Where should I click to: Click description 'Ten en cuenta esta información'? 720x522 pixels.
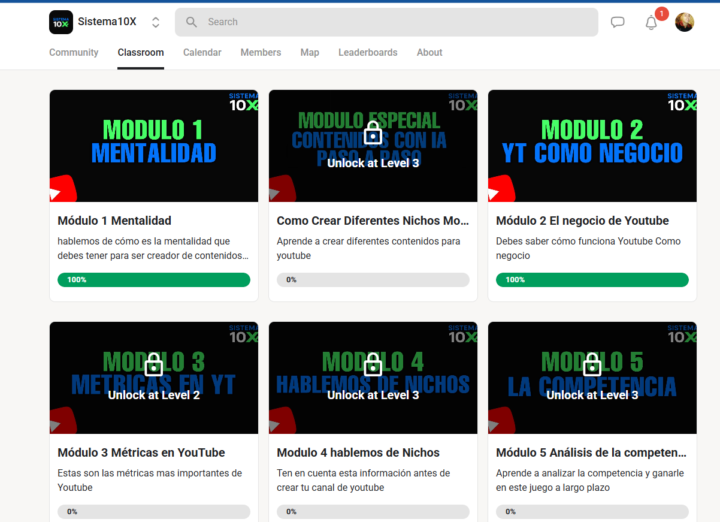pyautogui.click(x=363, y=480)
